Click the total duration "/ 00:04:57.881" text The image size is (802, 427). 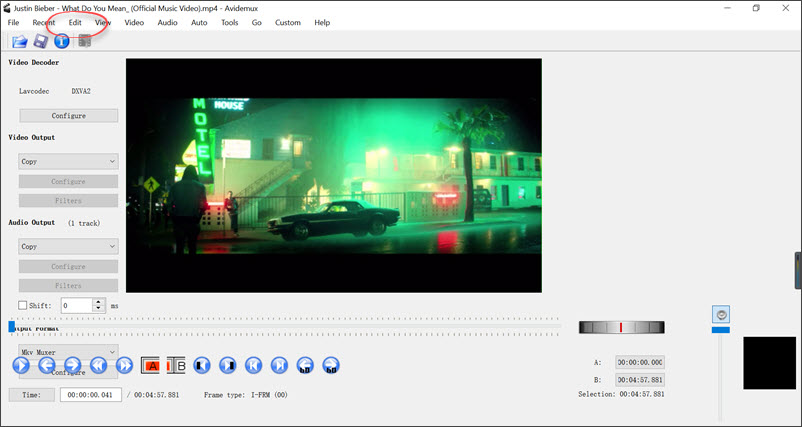[x=153, y=395]
